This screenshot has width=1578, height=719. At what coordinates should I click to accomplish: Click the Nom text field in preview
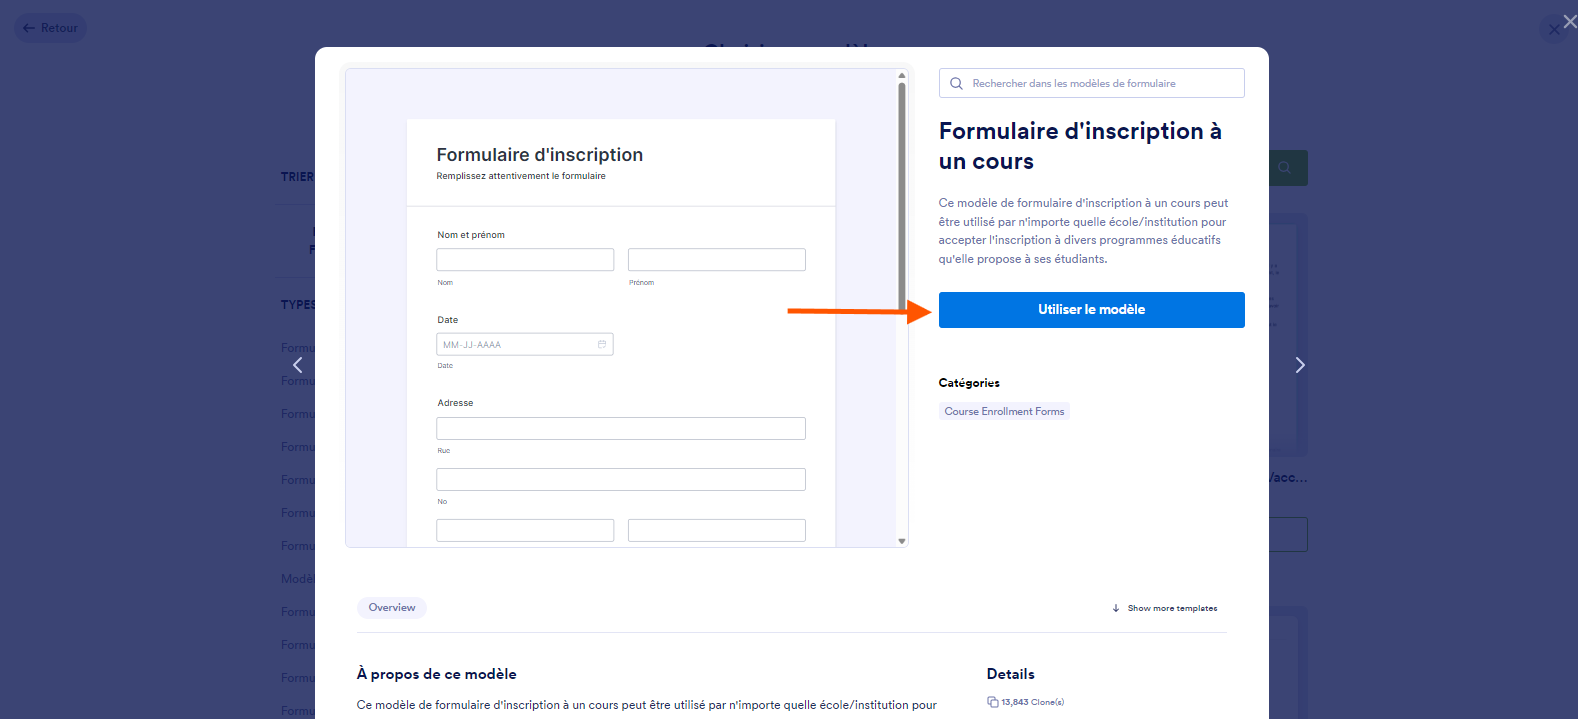click(x=525, y=260)
